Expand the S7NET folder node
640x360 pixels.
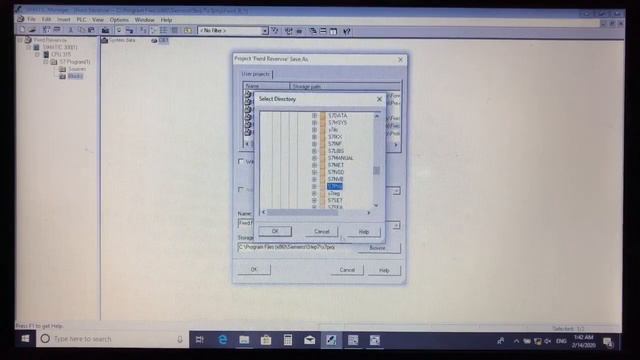tap(314, 165)
